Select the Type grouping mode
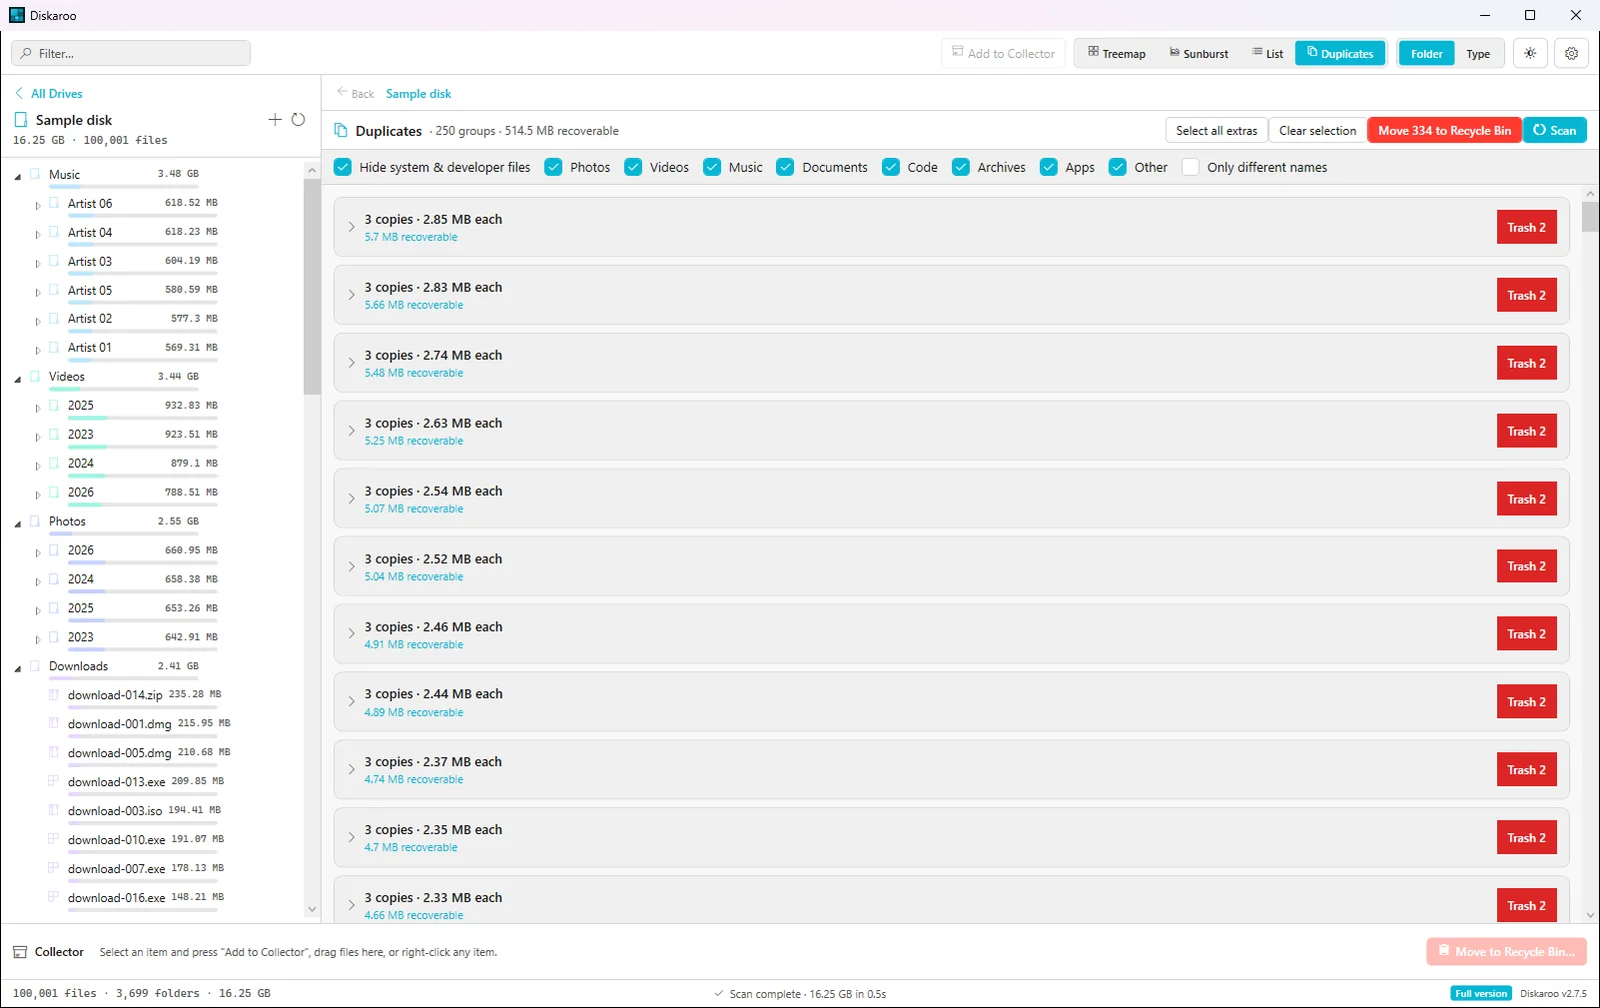Image resolution: width=1600 pixels, height=1008 pixels. click(1478, 53)
